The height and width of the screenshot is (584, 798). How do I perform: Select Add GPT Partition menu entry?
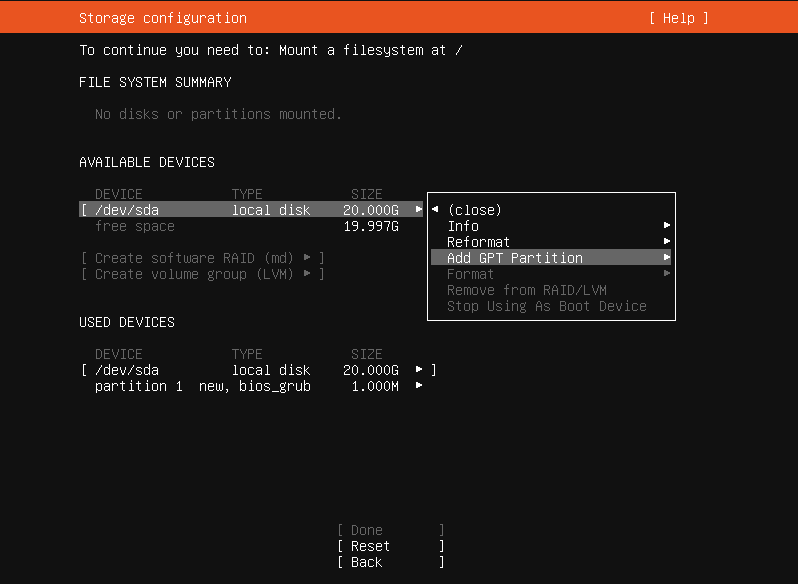(551, 257)
